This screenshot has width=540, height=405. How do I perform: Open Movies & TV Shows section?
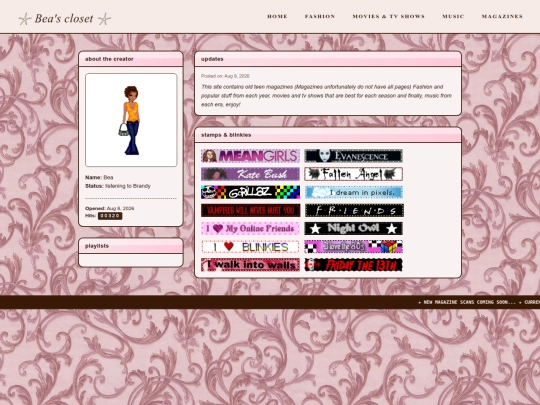(388, 16)
